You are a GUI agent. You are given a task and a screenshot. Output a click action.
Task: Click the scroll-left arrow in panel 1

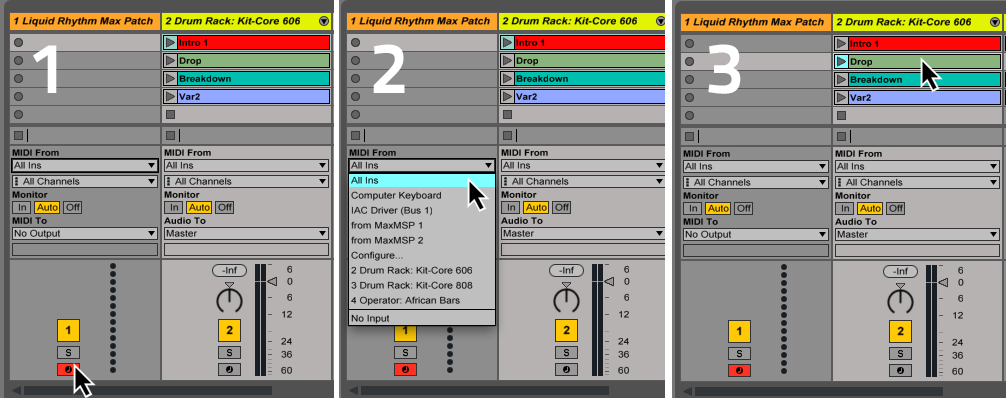[x=16, y=390]
